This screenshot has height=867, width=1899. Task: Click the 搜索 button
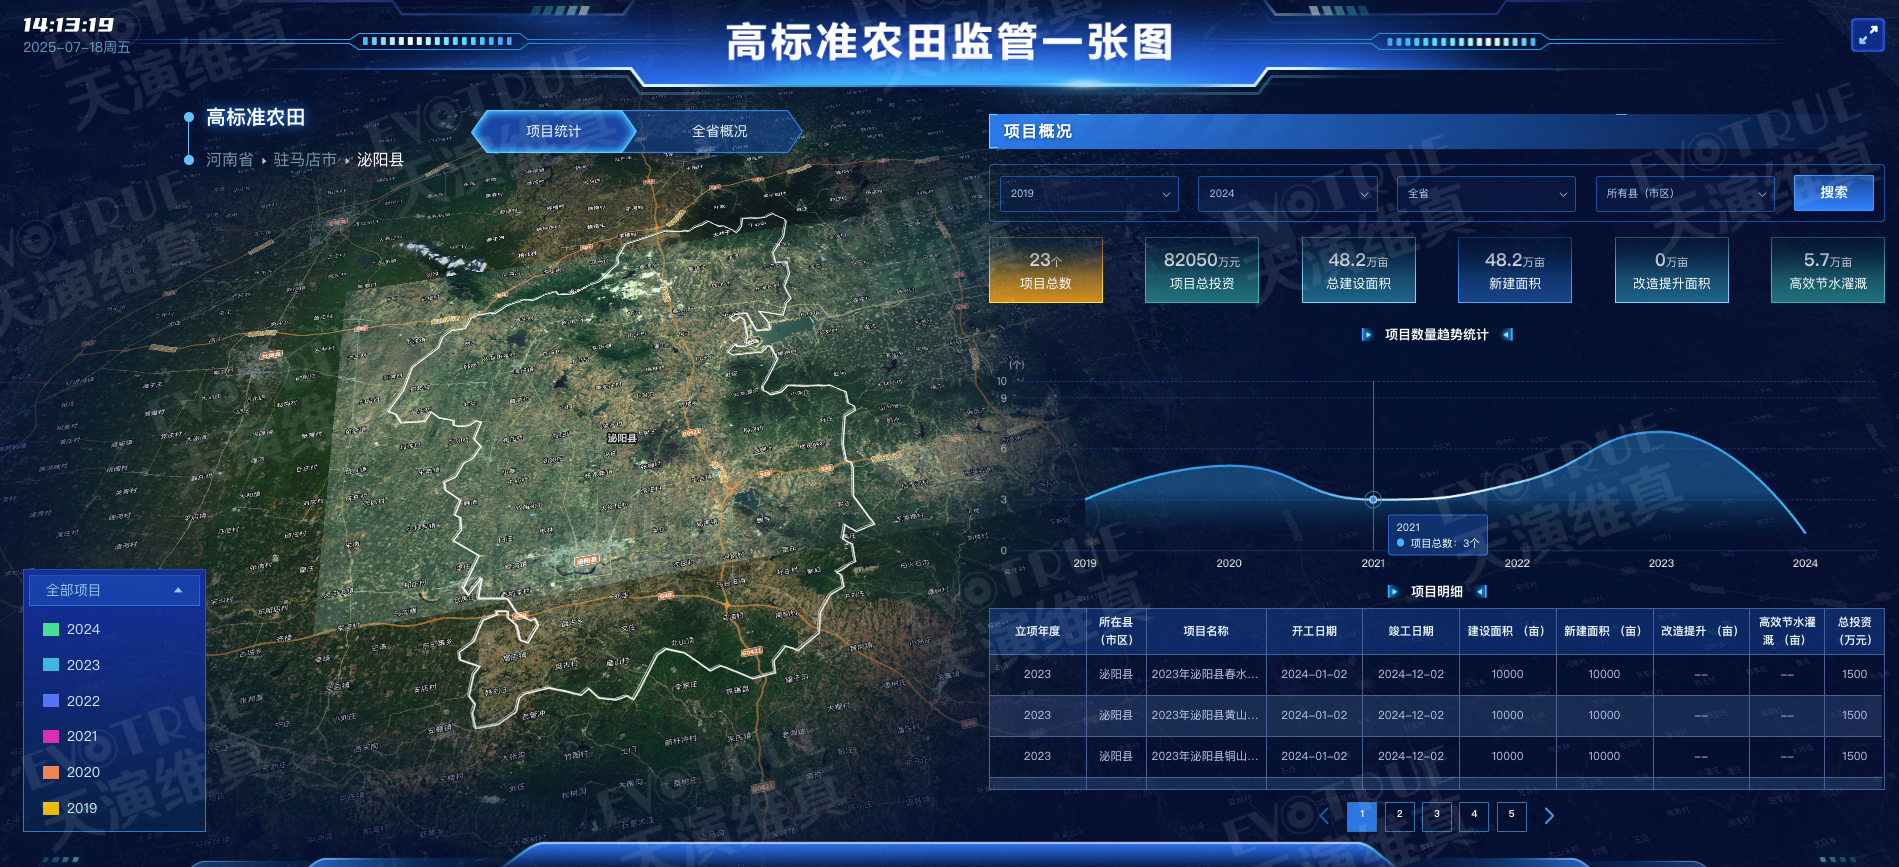pyautogui.click(x=1834, y=193)
